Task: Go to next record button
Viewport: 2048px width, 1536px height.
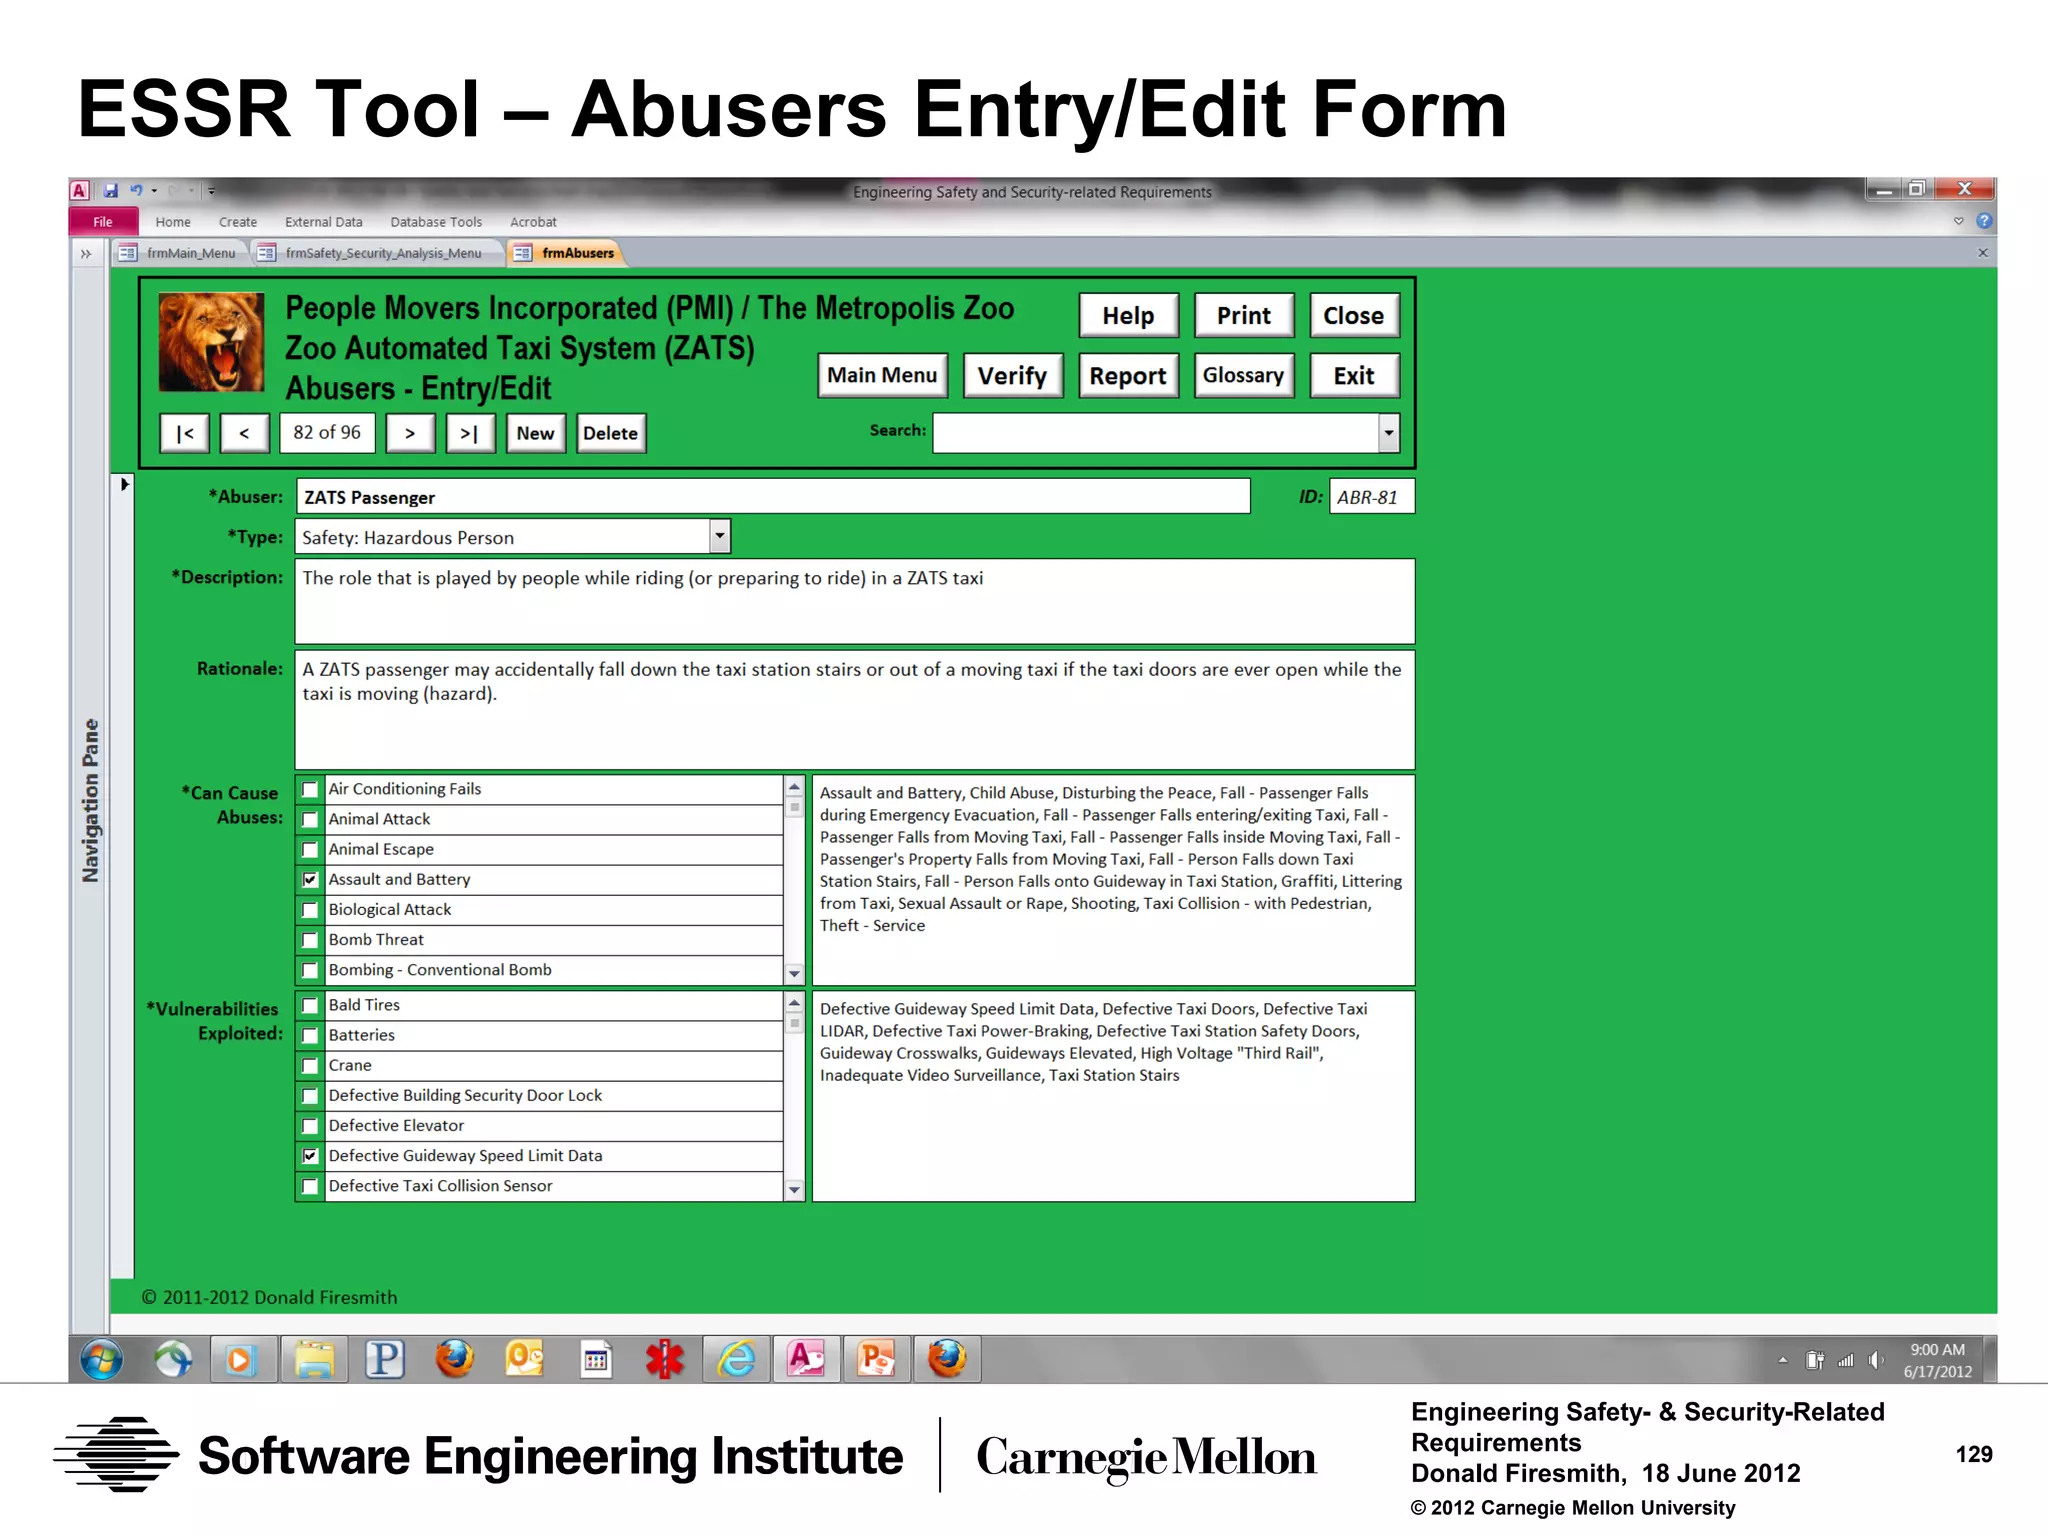Action: click(x=410, y=433)
